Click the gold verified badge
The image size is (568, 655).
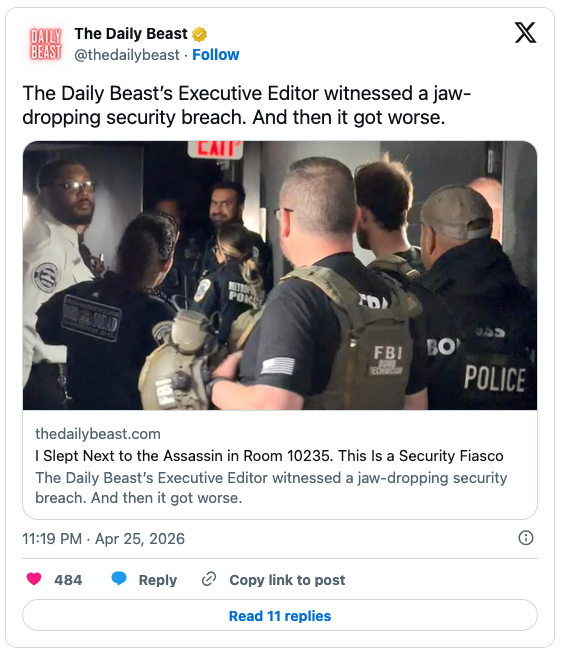coord(199,34)
